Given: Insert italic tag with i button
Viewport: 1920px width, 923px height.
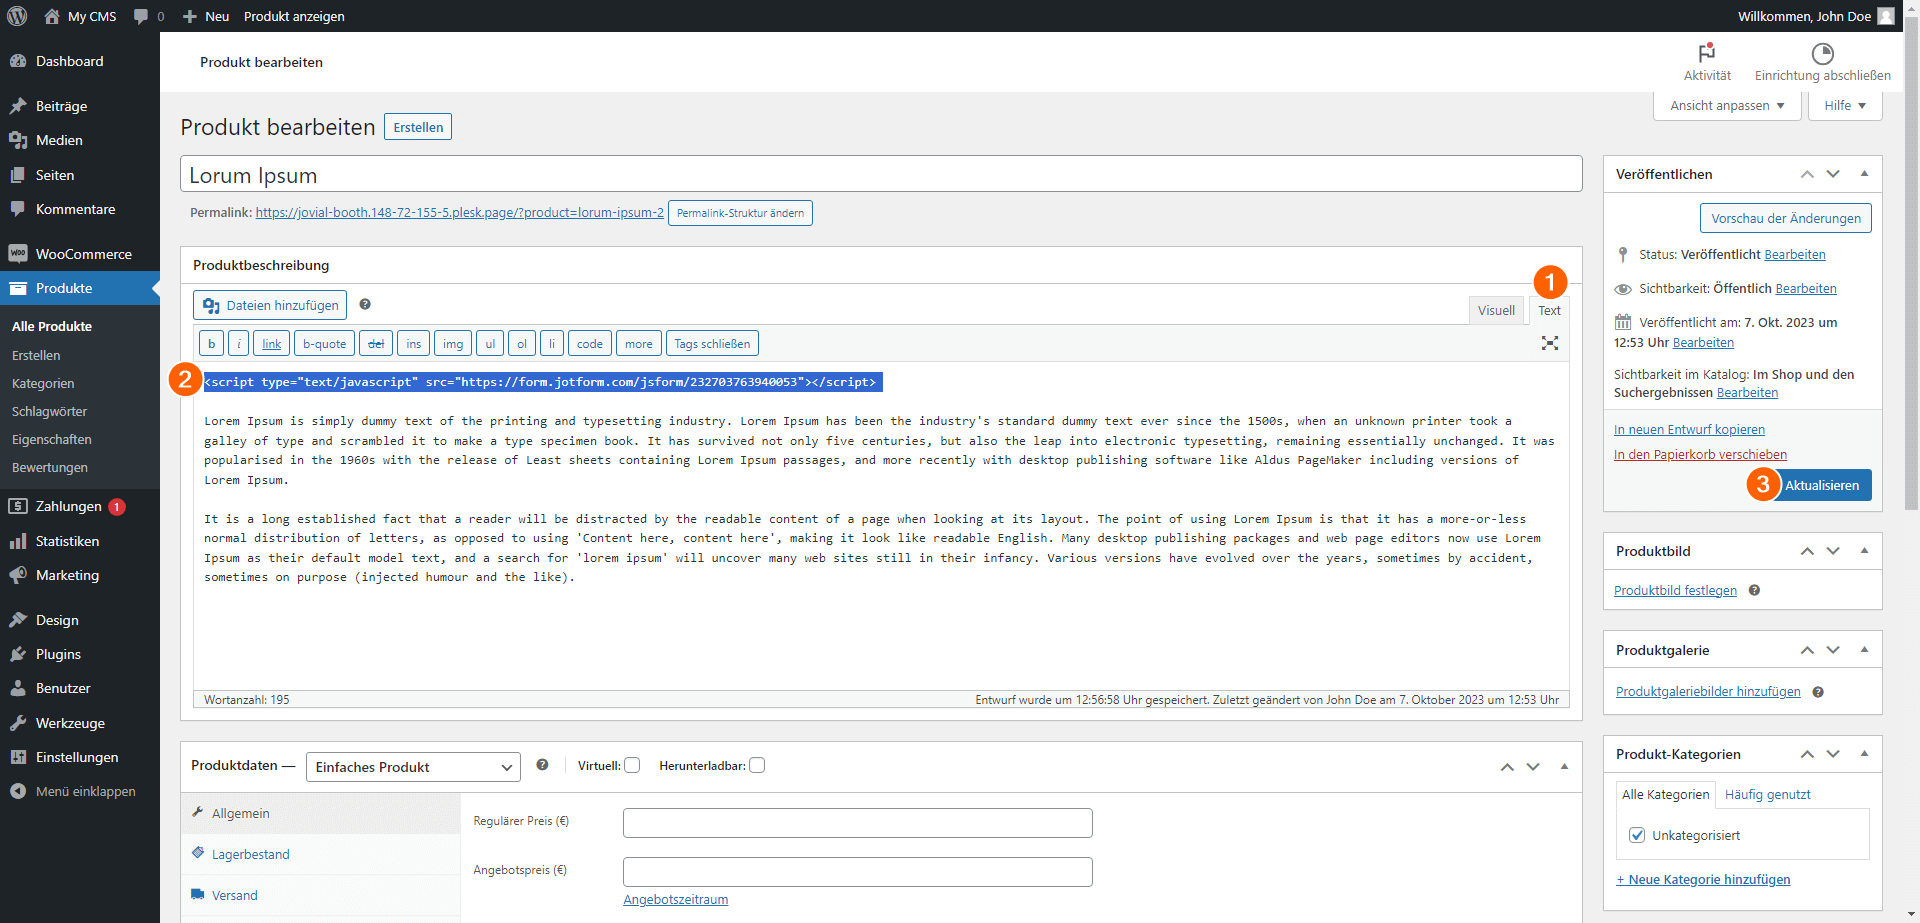Looking at the screenshot, I should (x=238, y=343).
